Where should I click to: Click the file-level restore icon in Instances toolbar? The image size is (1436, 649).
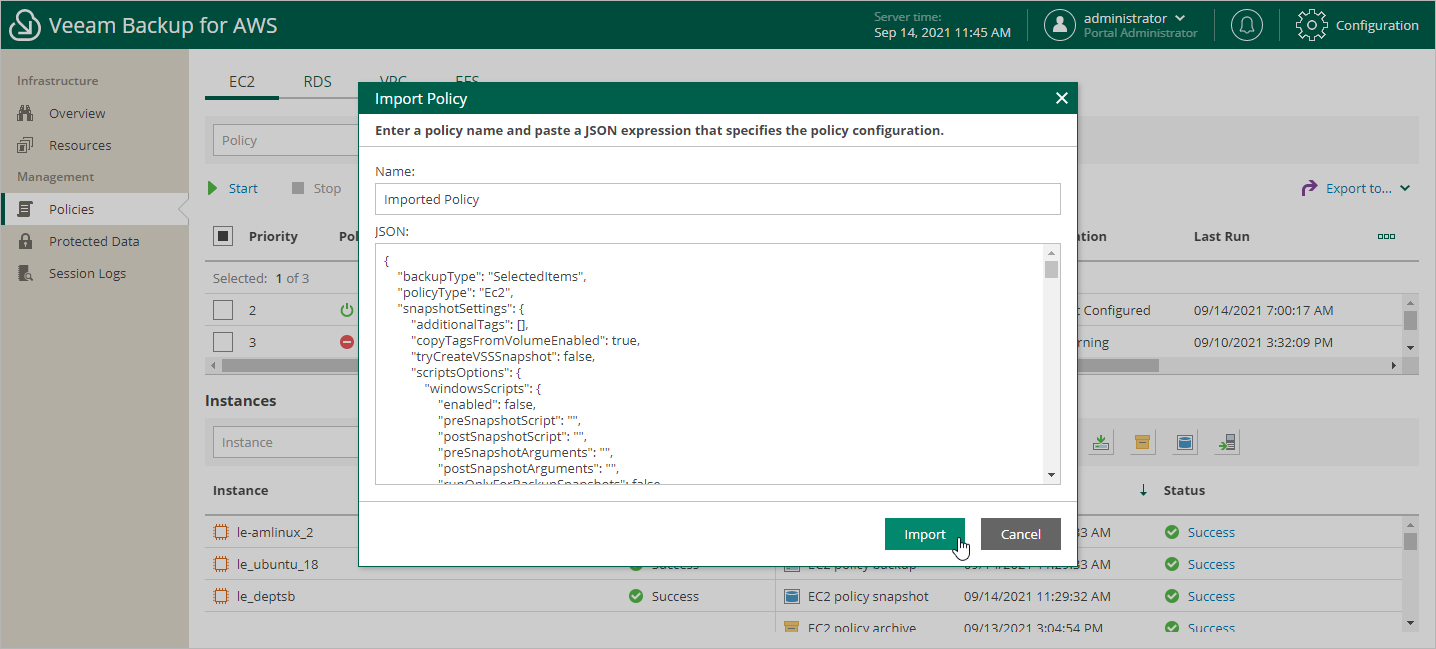(1227, 441)
